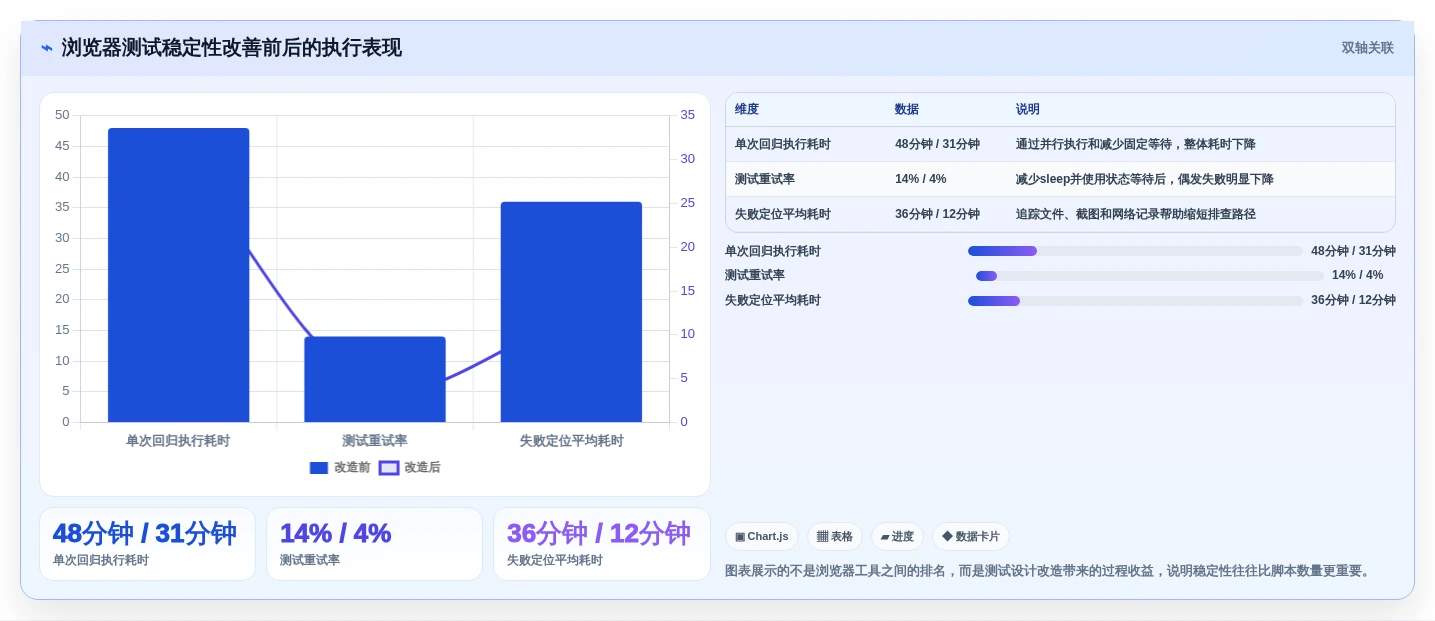The image size is (1435, 621).
Task: Click description 通过并行执行和减少固定等待
Action: pyautogui.click(x=1136, y=144)
